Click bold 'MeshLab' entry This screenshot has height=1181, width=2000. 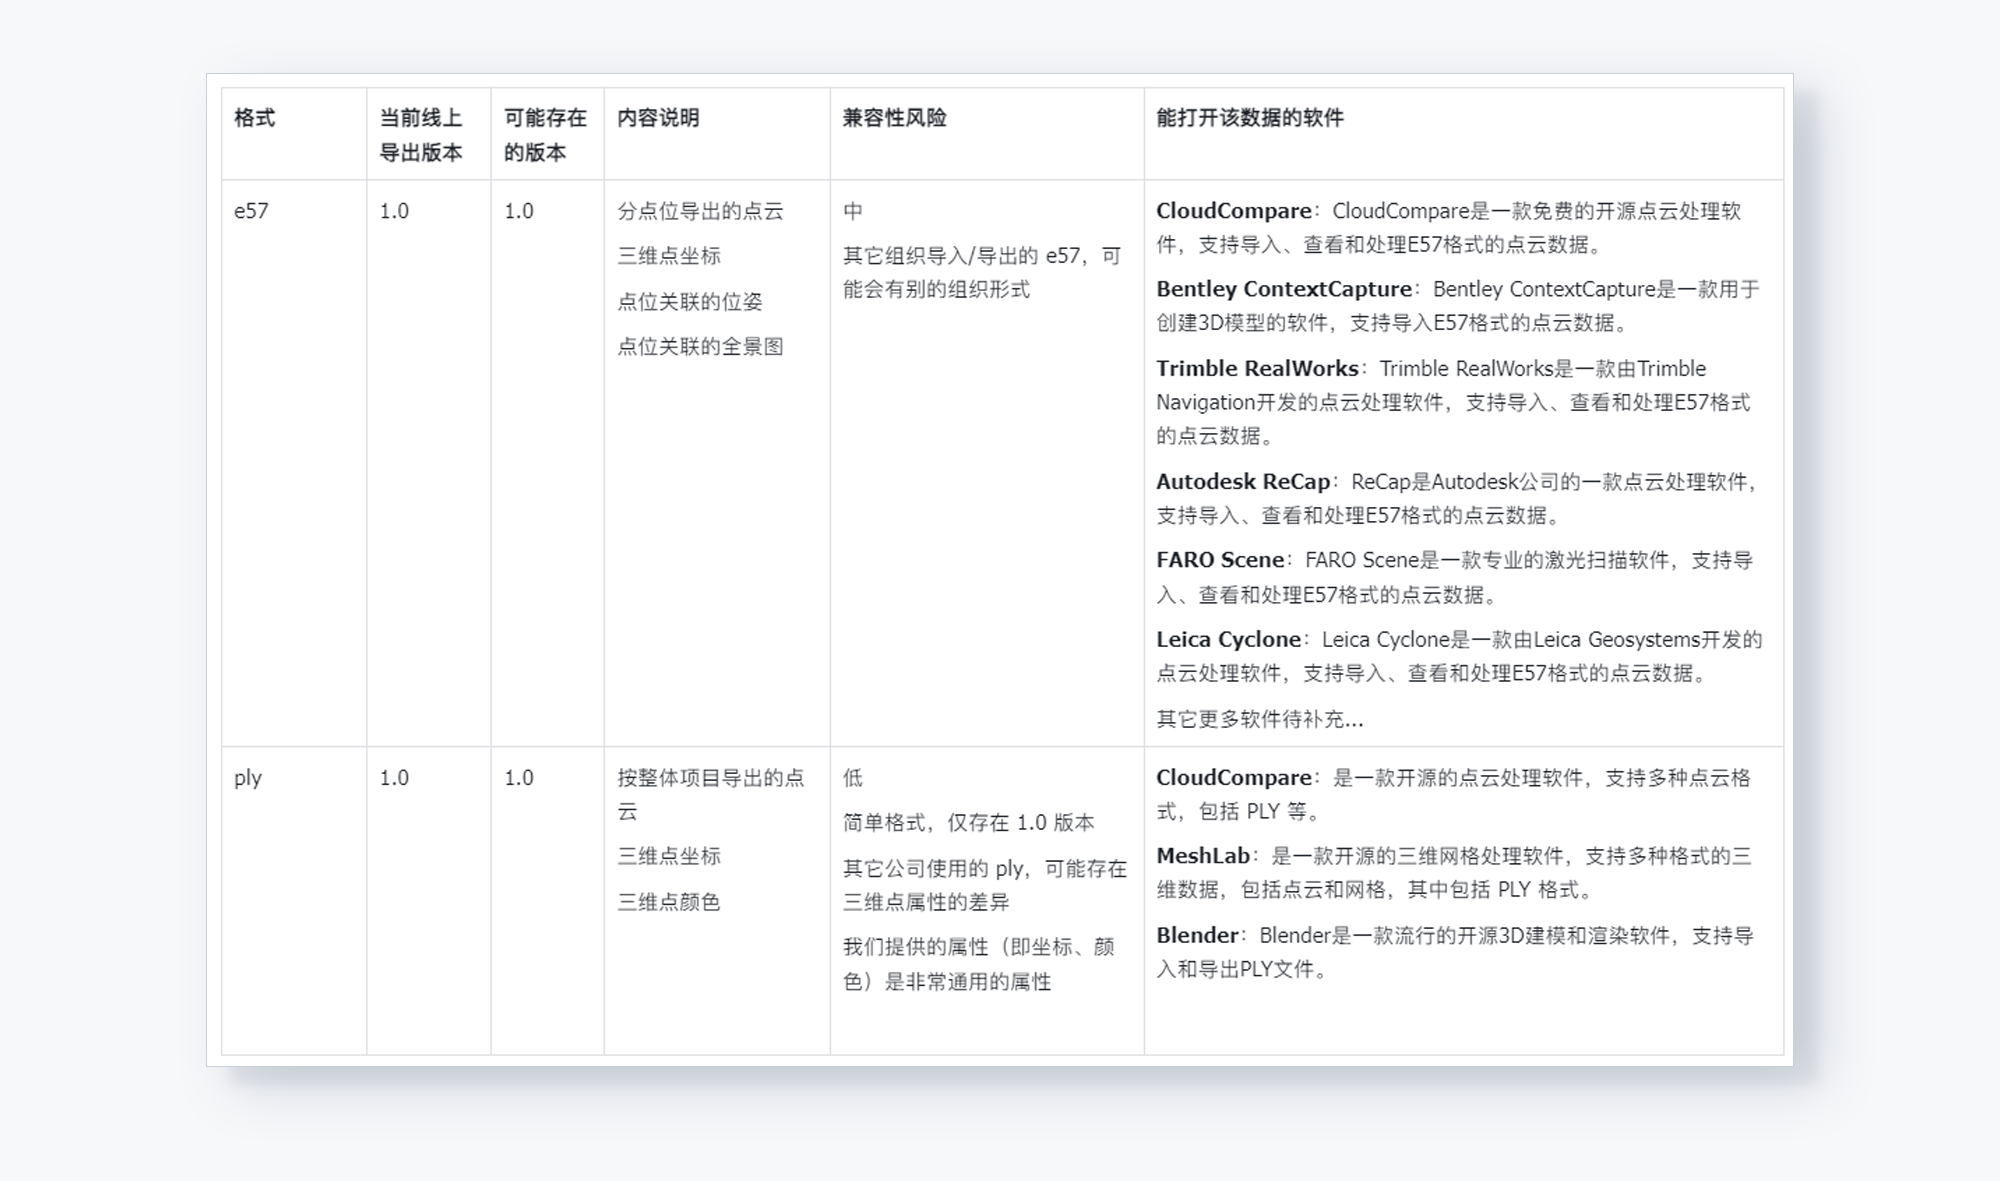(x=1203, y=856)
